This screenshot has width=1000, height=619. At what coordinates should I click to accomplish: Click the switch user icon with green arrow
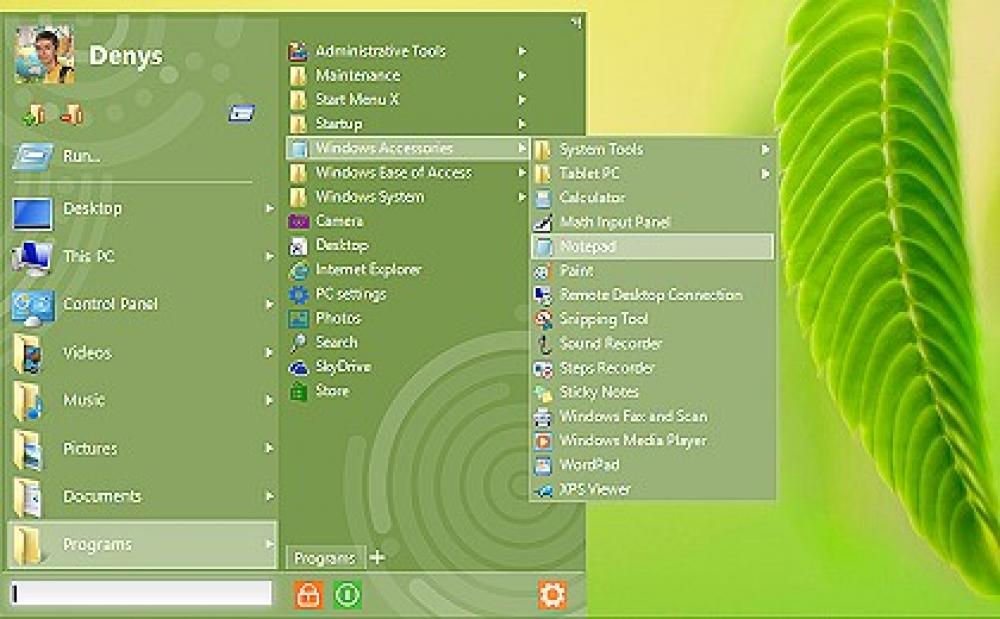pos(32,114)
